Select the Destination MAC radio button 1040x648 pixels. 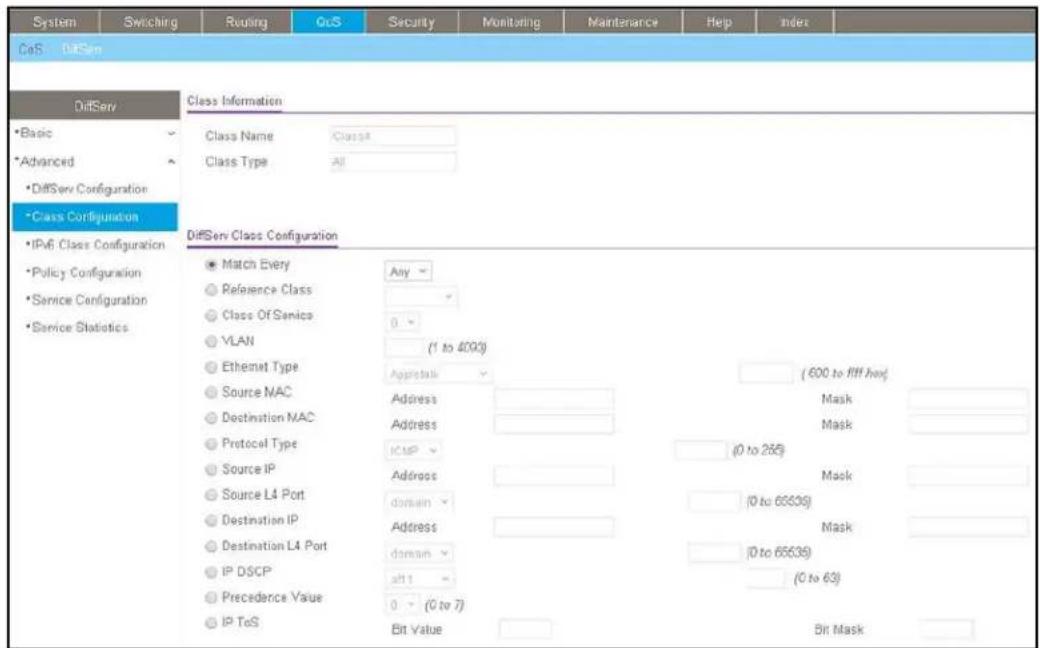[x=211, y=419]
